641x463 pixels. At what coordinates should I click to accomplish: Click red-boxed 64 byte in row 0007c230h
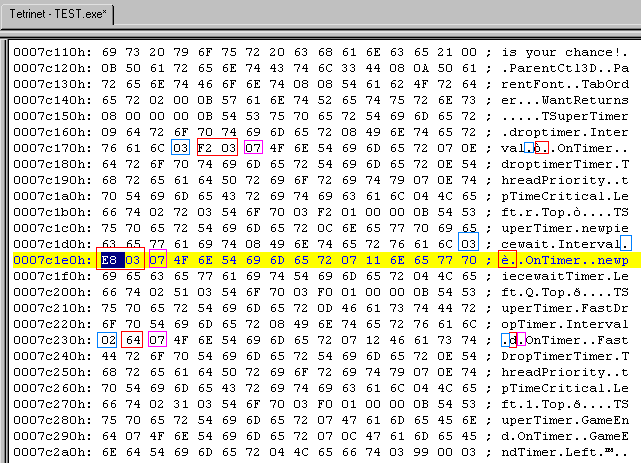point(132,340)
